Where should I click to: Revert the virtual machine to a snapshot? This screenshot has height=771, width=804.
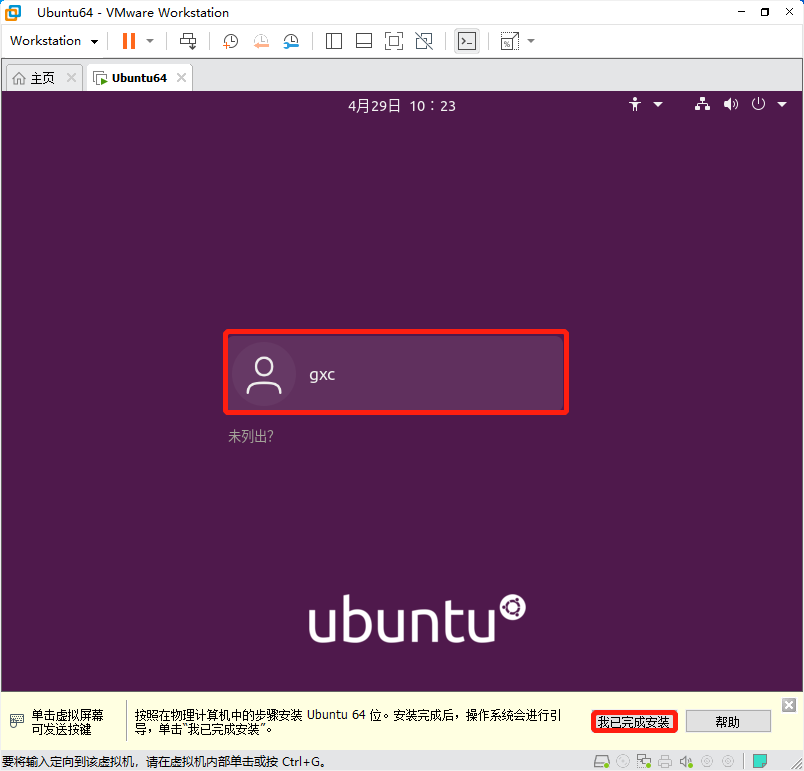(261, 41)
